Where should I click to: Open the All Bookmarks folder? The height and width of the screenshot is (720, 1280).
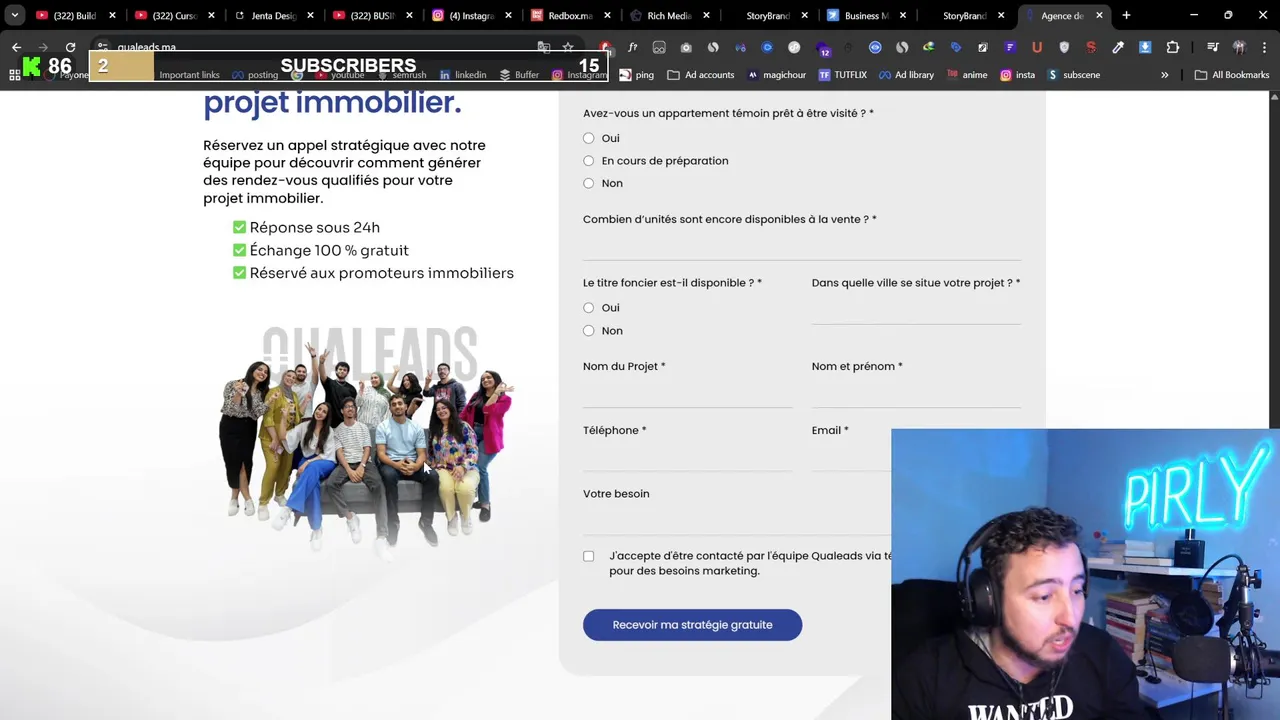(x=1232, y=75)
